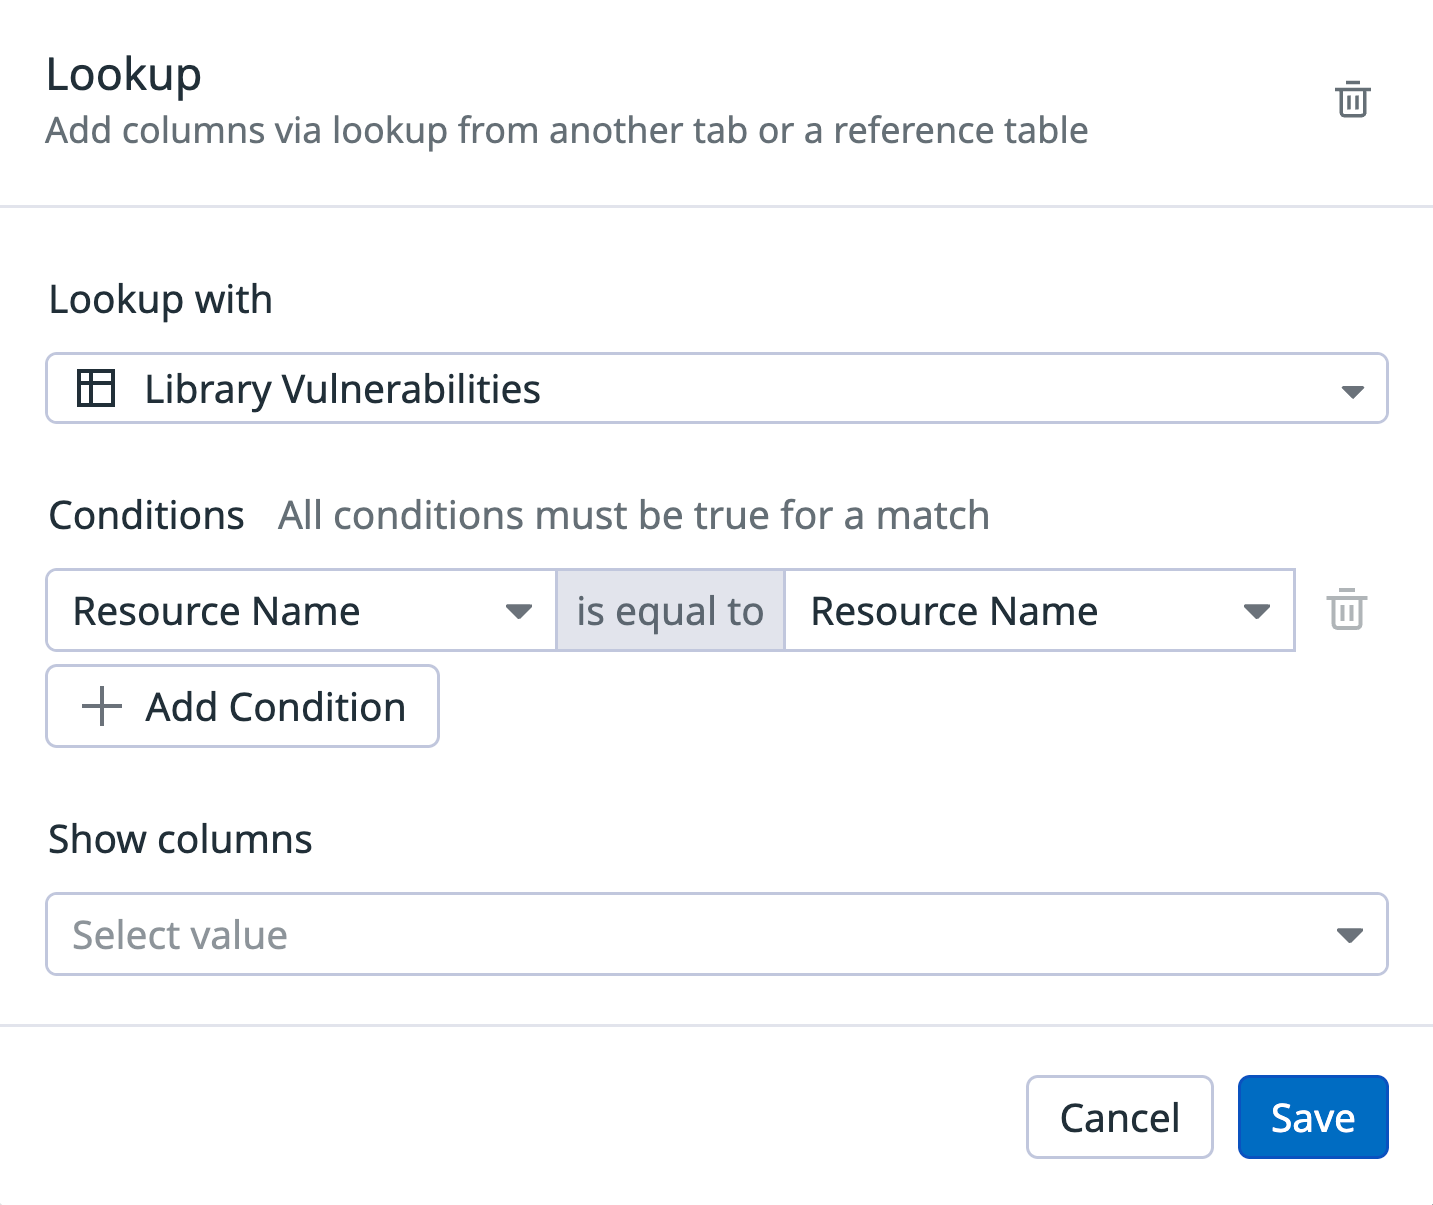The height and width of the screenshot is (1205, 1433).
Task: Click the Lookup heading
Action: click(123, 73)
